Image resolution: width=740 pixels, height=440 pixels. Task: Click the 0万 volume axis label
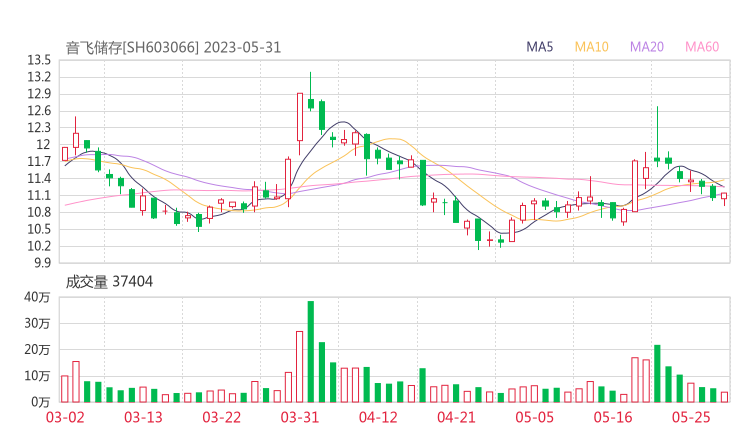pyautogui.click(x=41, y=402)
